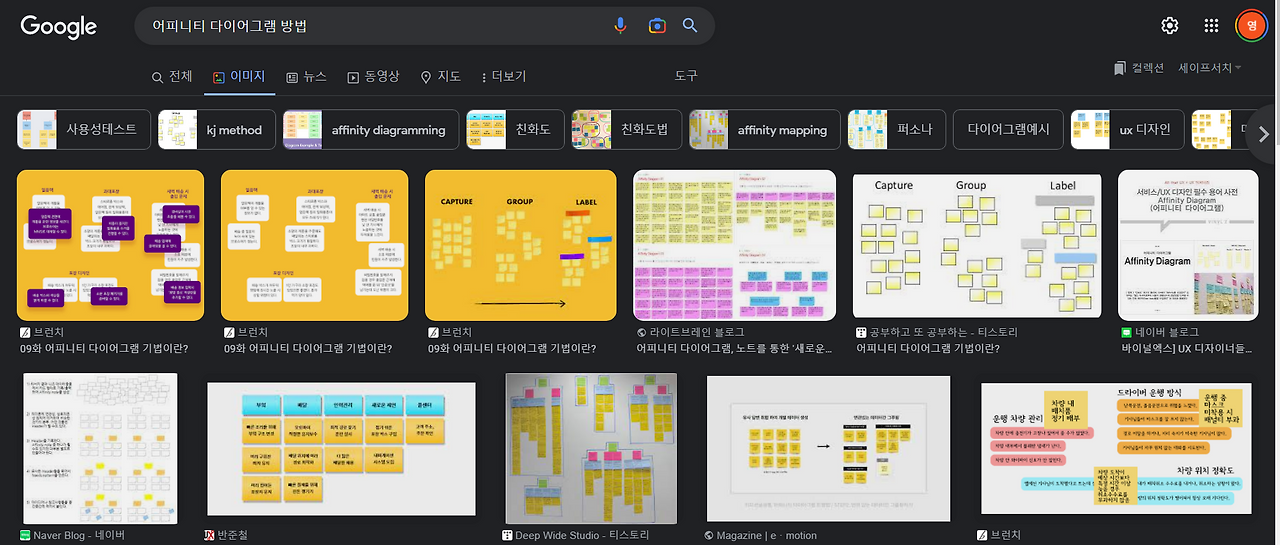Filter by affinity diagramming chip
The width and height of the screenshot is (1280, 545).
(371, 129)
